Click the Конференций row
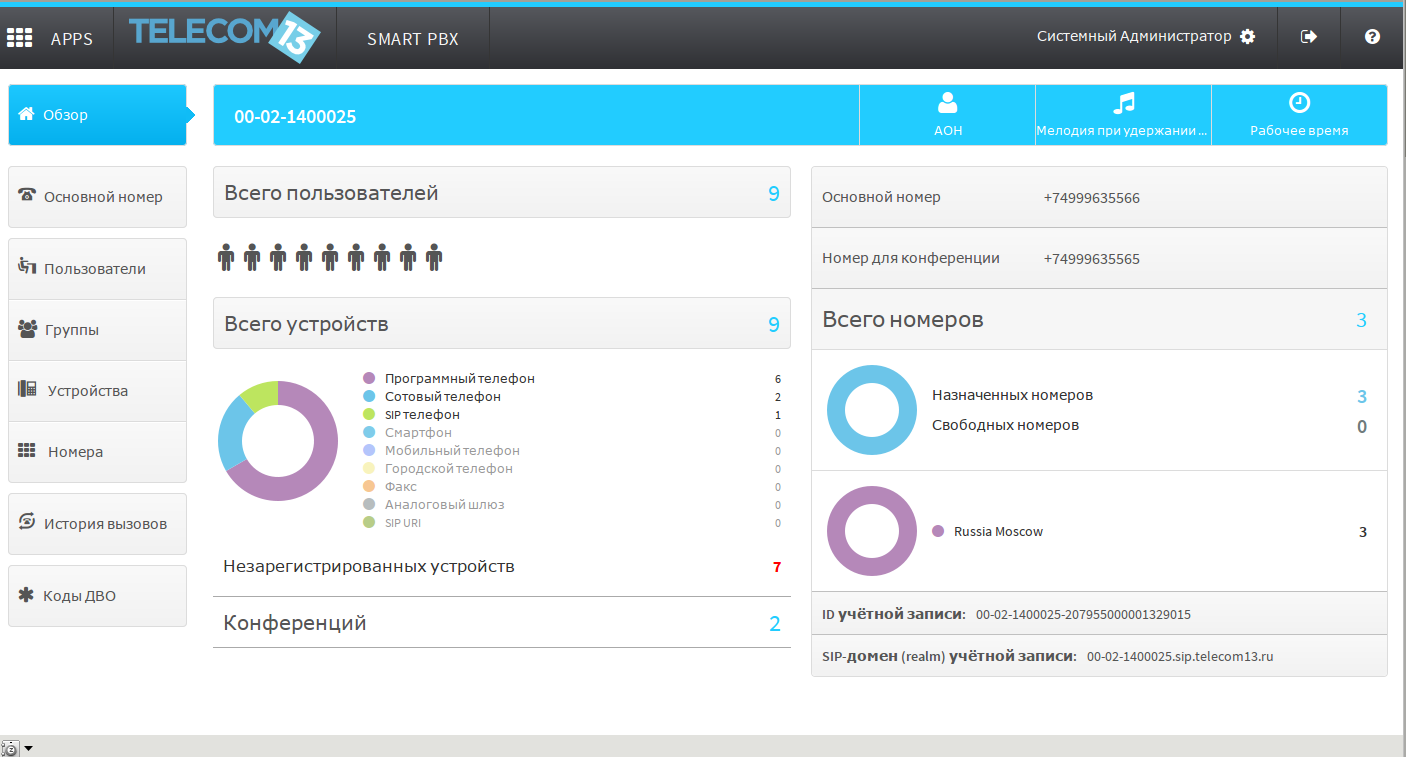Screen dimensions: 1406x757 tap(502, 623)
